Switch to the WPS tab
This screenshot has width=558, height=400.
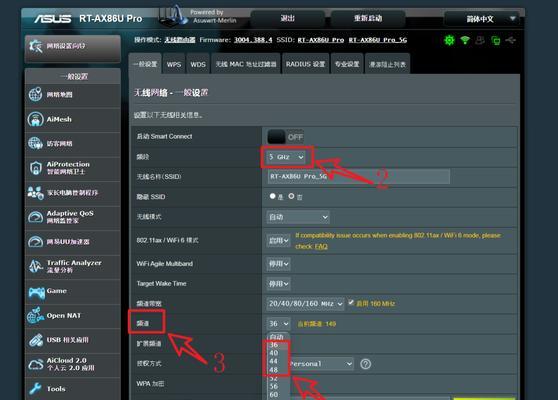coord(174,64)
